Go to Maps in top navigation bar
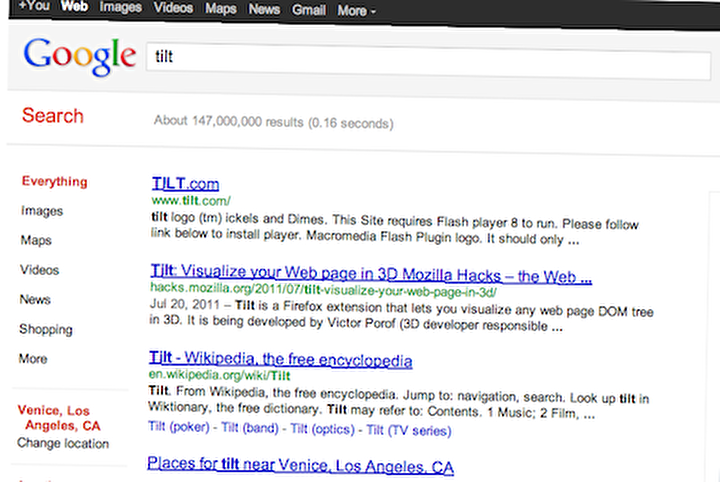The height and width of the screenshot is (482, 720). coord(221,9)
